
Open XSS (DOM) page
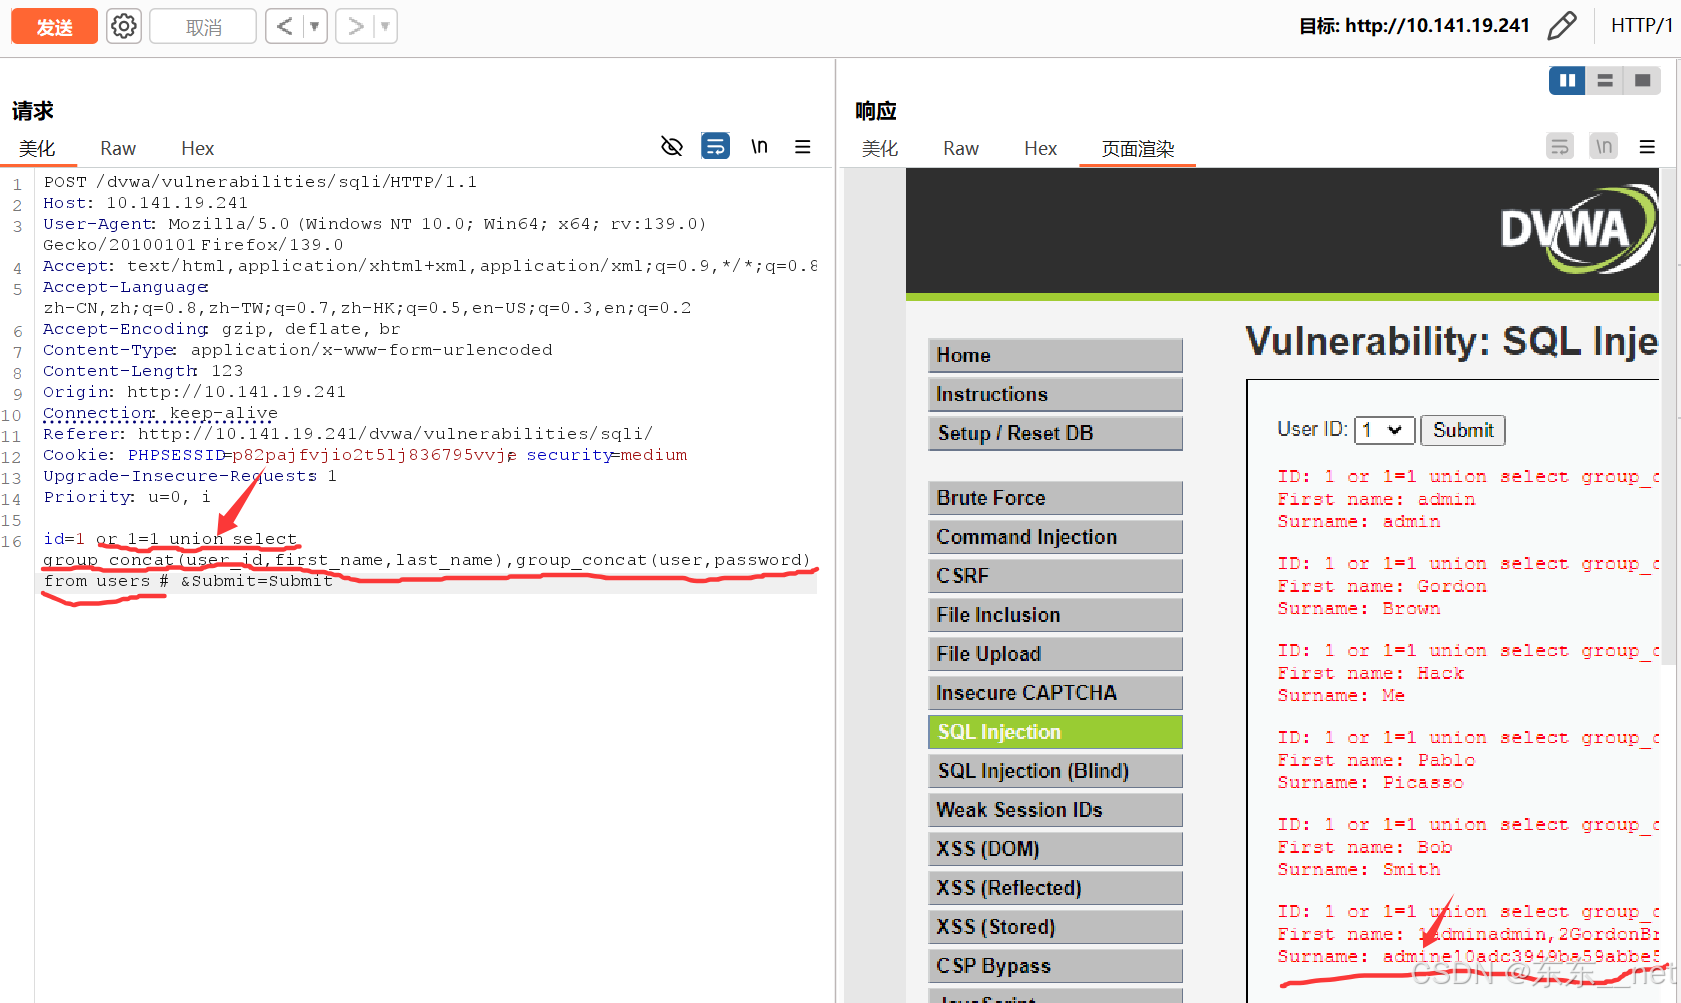[x=1055, y=849]
